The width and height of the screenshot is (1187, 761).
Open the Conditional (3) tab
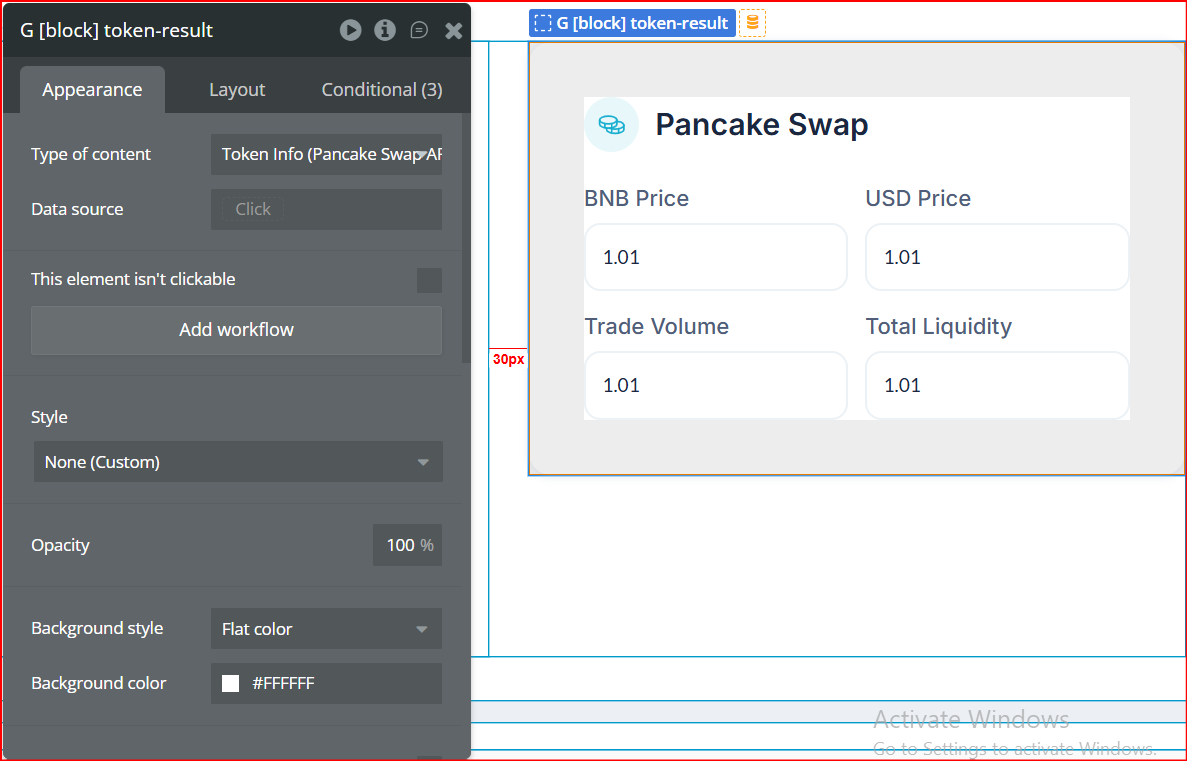[x=382, y=90]
